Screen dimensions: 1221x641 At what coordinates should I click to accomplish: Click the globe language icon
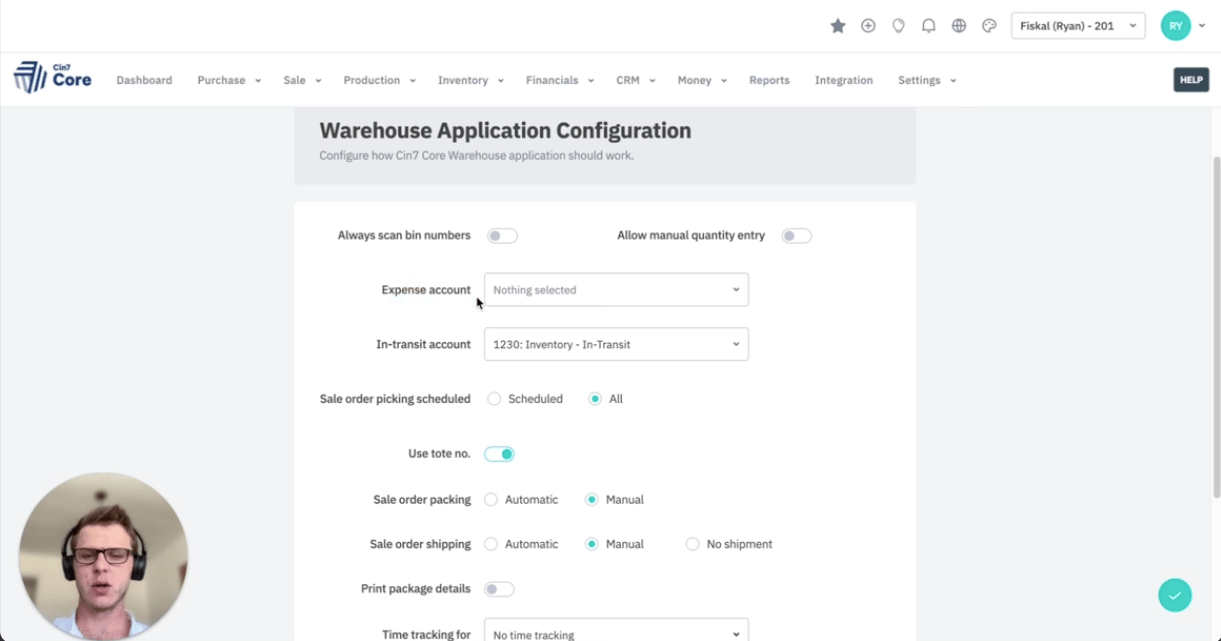click(x=959, y=26)
